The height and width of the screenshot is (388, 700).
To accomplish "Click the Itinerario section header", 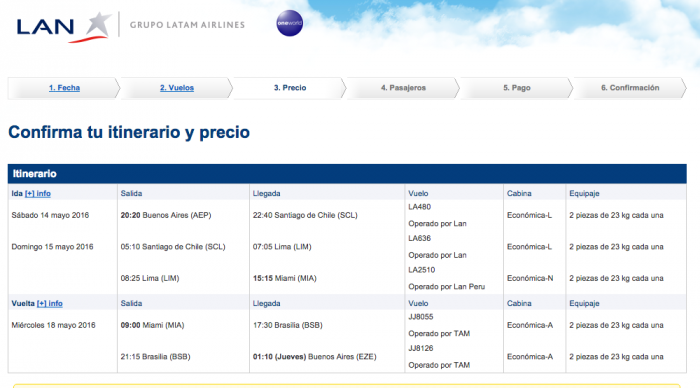I will (x=347, y=174).
